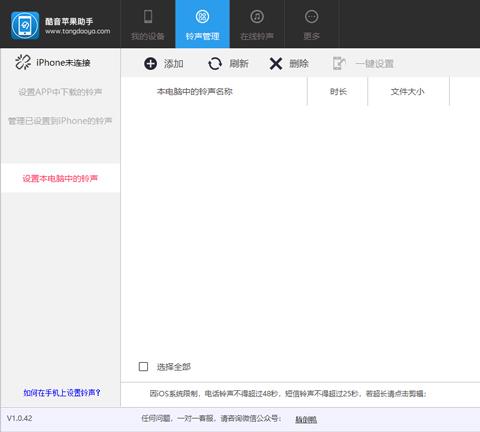Click the 删除 X icon

276,64
